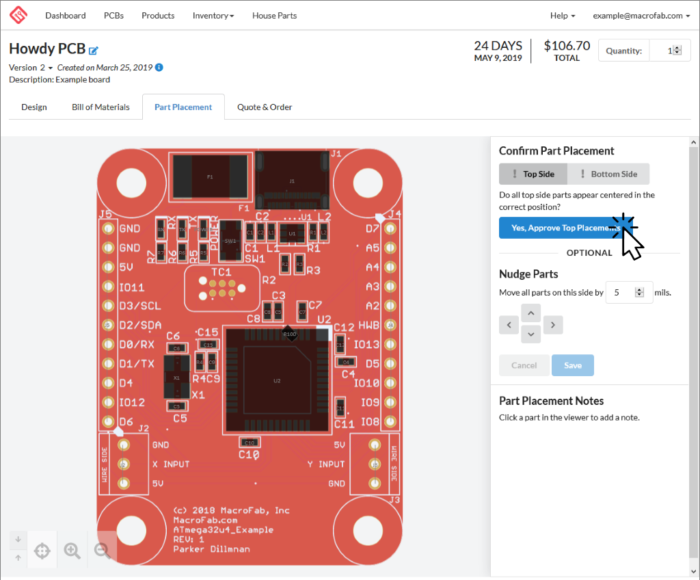Click the recenter crosshair icon in the viewer
This screenshot has width=700, height=580.
[42, 550]
